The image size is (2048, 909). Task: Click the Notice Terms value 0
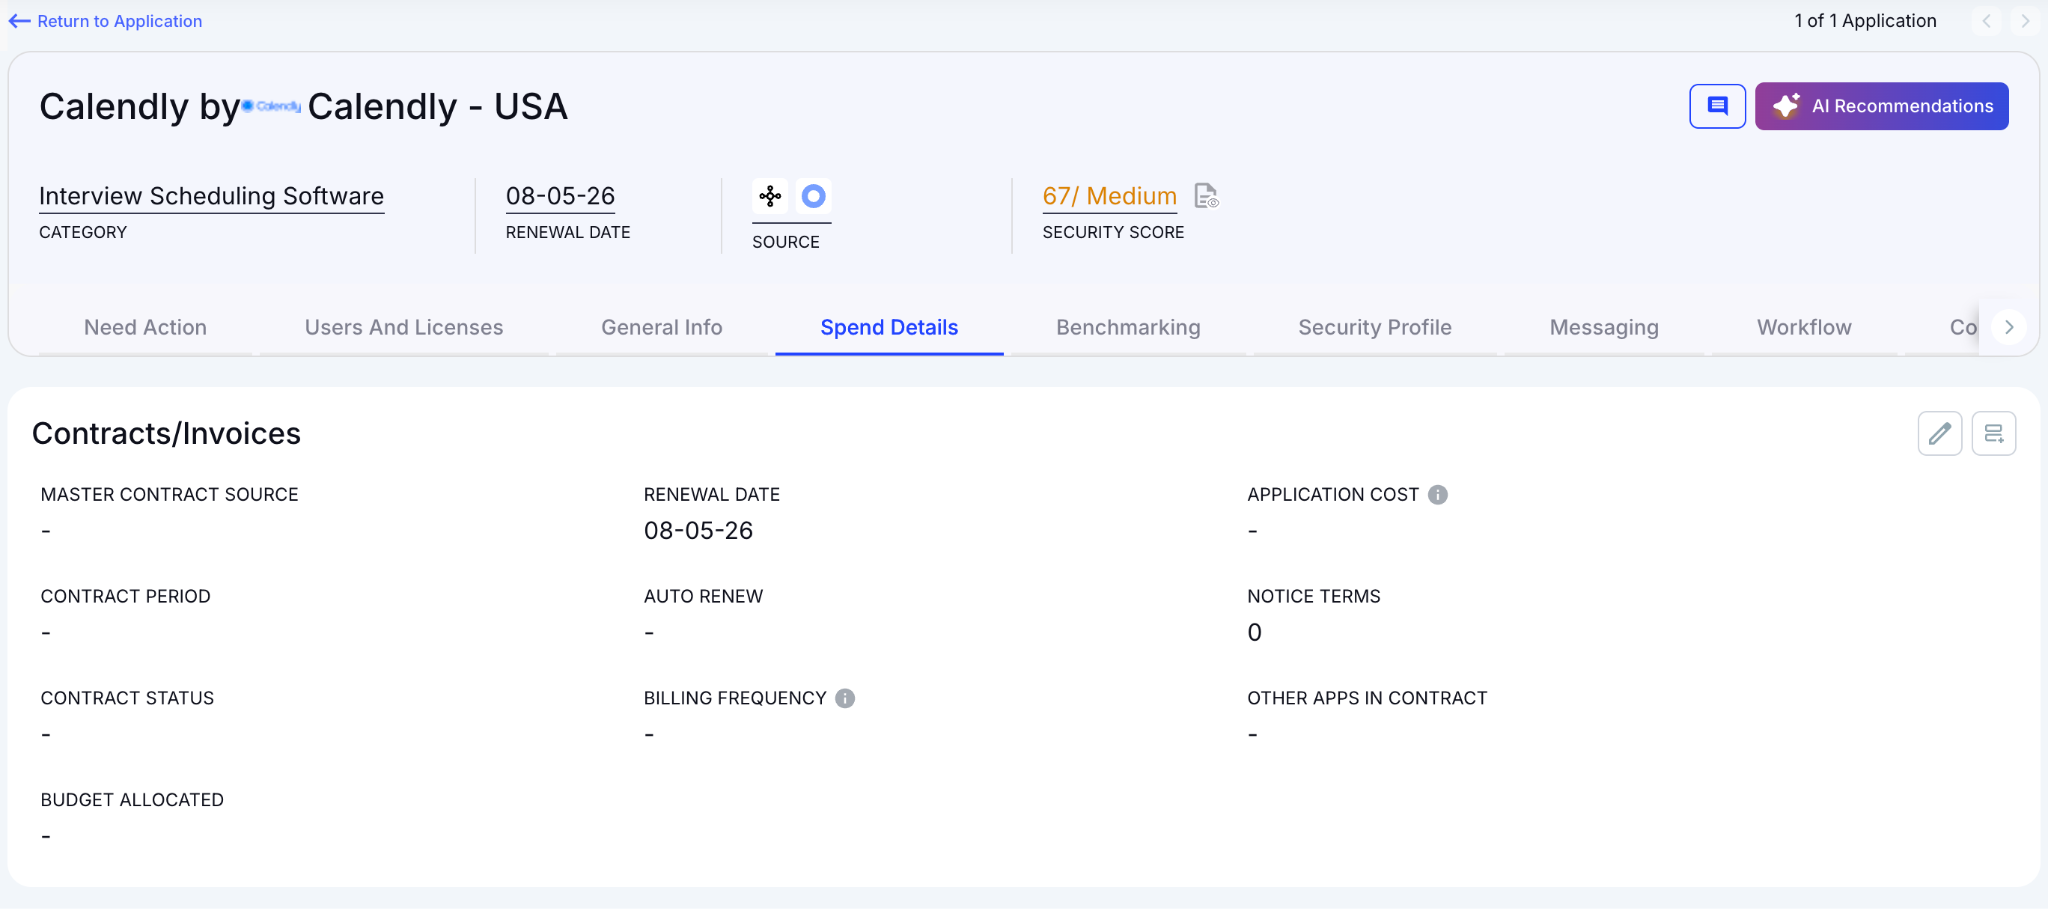pos(1254,632)
